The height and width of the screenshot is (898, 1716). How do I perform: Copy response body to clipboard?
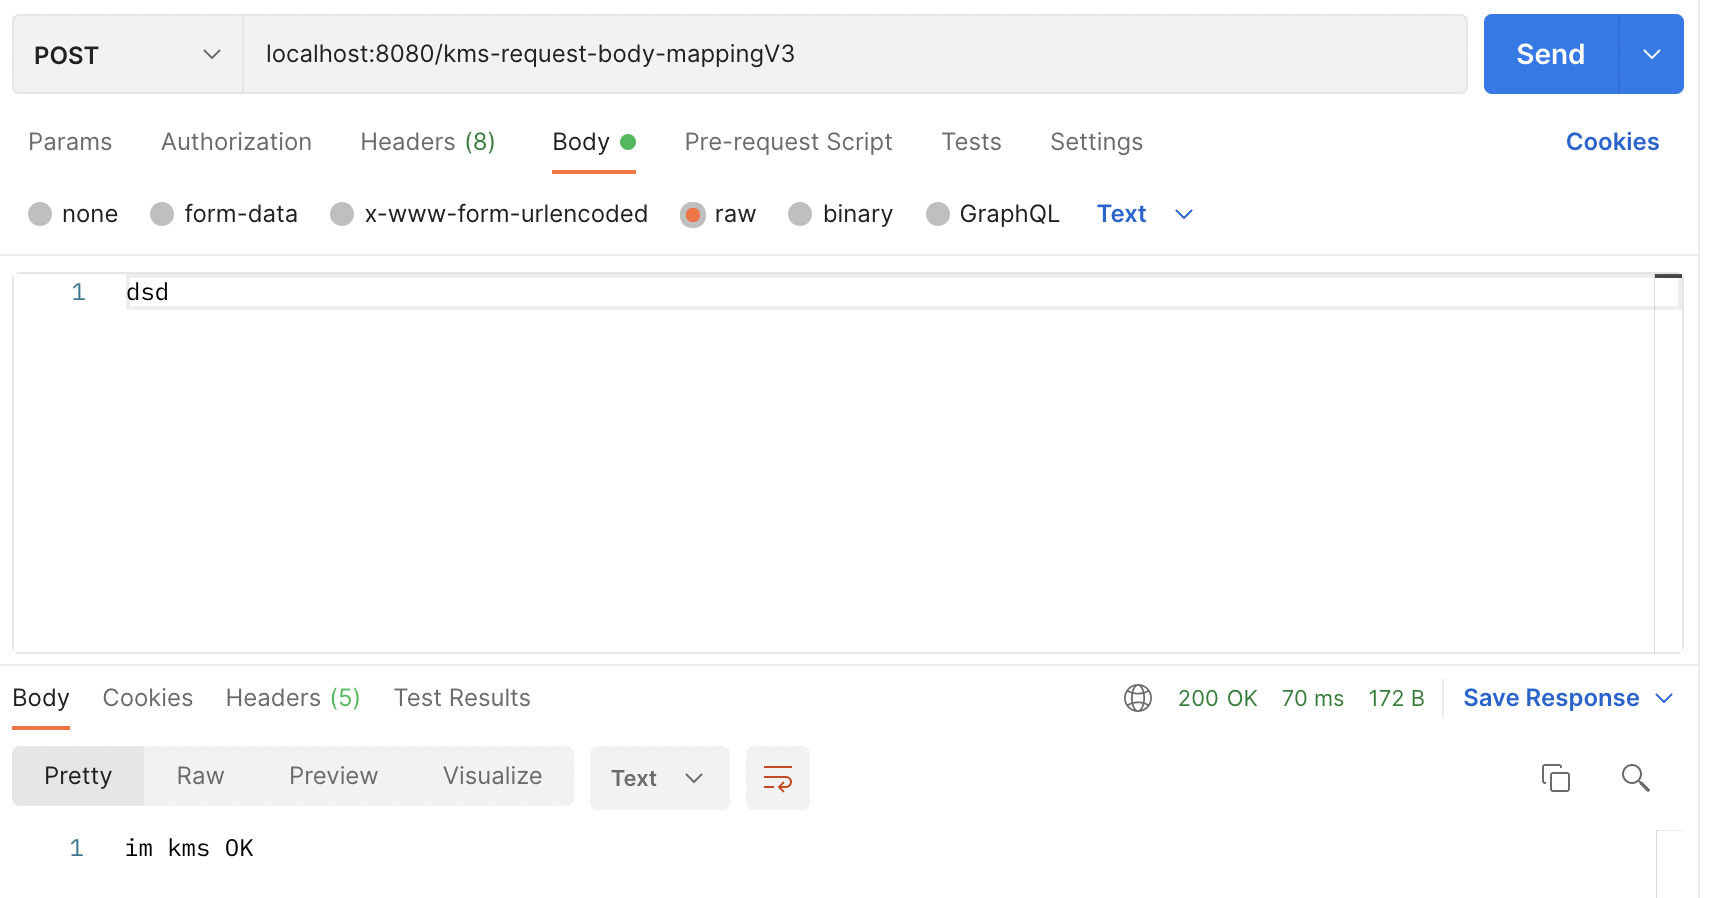coord(1555,777)
